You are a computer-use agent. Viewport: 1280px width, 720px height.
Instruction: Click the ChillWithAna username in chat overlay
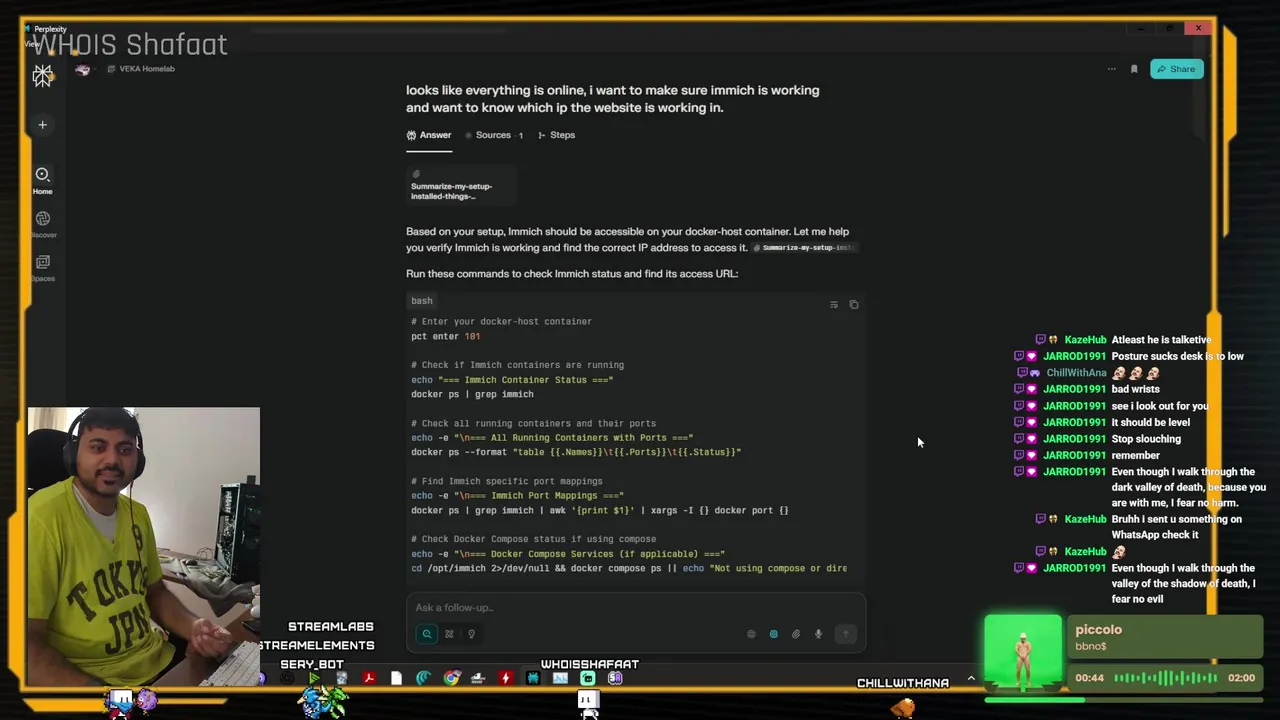point(1077,373)
